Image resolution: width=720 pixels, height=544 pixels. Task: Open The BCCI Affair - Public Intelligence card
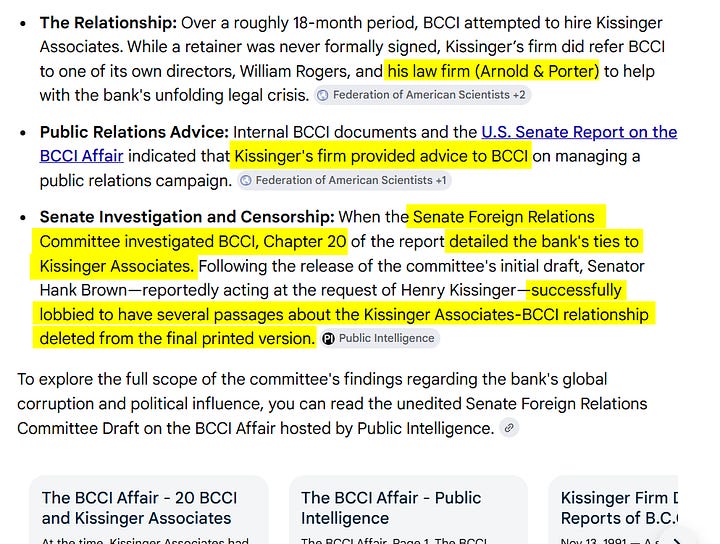click(x=408, y=510)
